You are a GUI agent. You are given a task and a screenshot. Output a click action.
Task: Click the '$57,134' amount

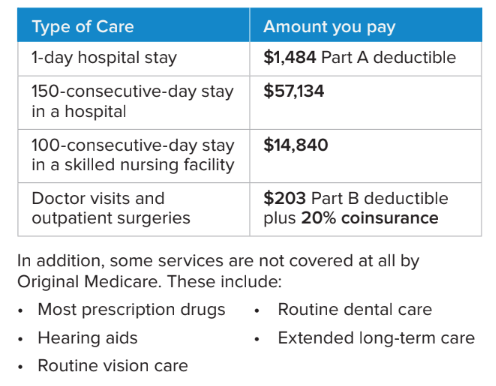click(294, 91)
